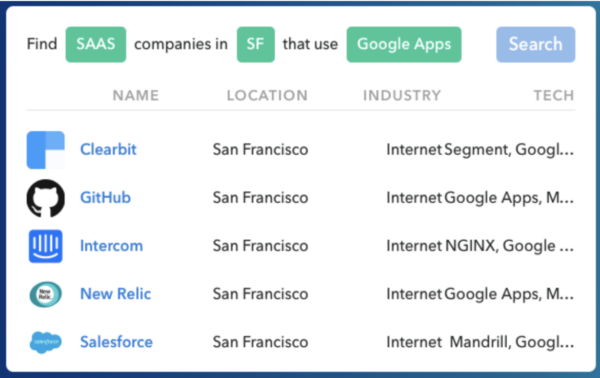Open the SAAS filter tag
This screenshot has height=378, width=600.
click(96, 44)
